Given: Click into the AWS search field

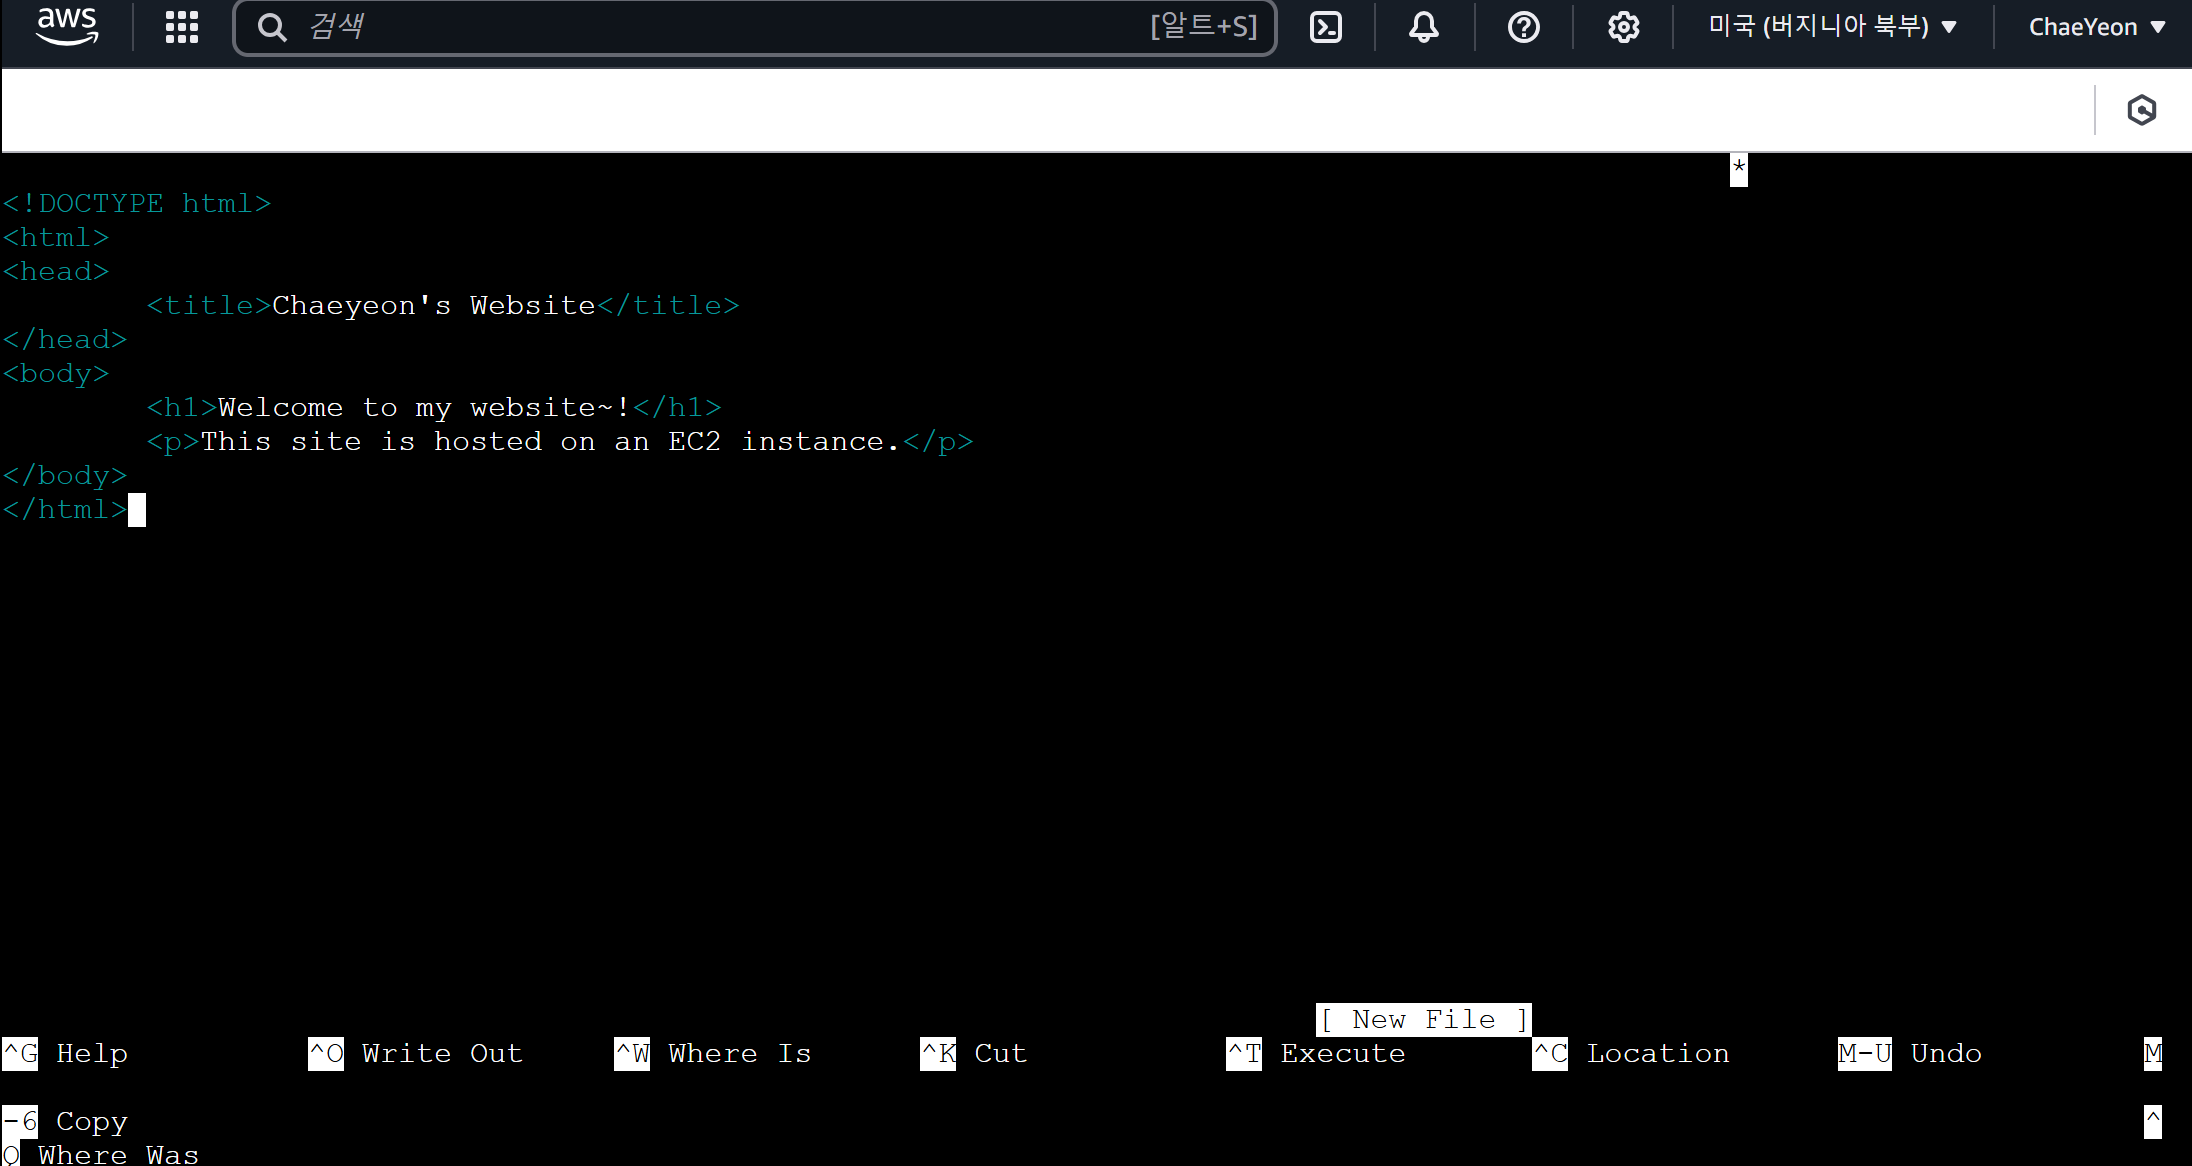Looking at the screenshot, I should [700, 27].
